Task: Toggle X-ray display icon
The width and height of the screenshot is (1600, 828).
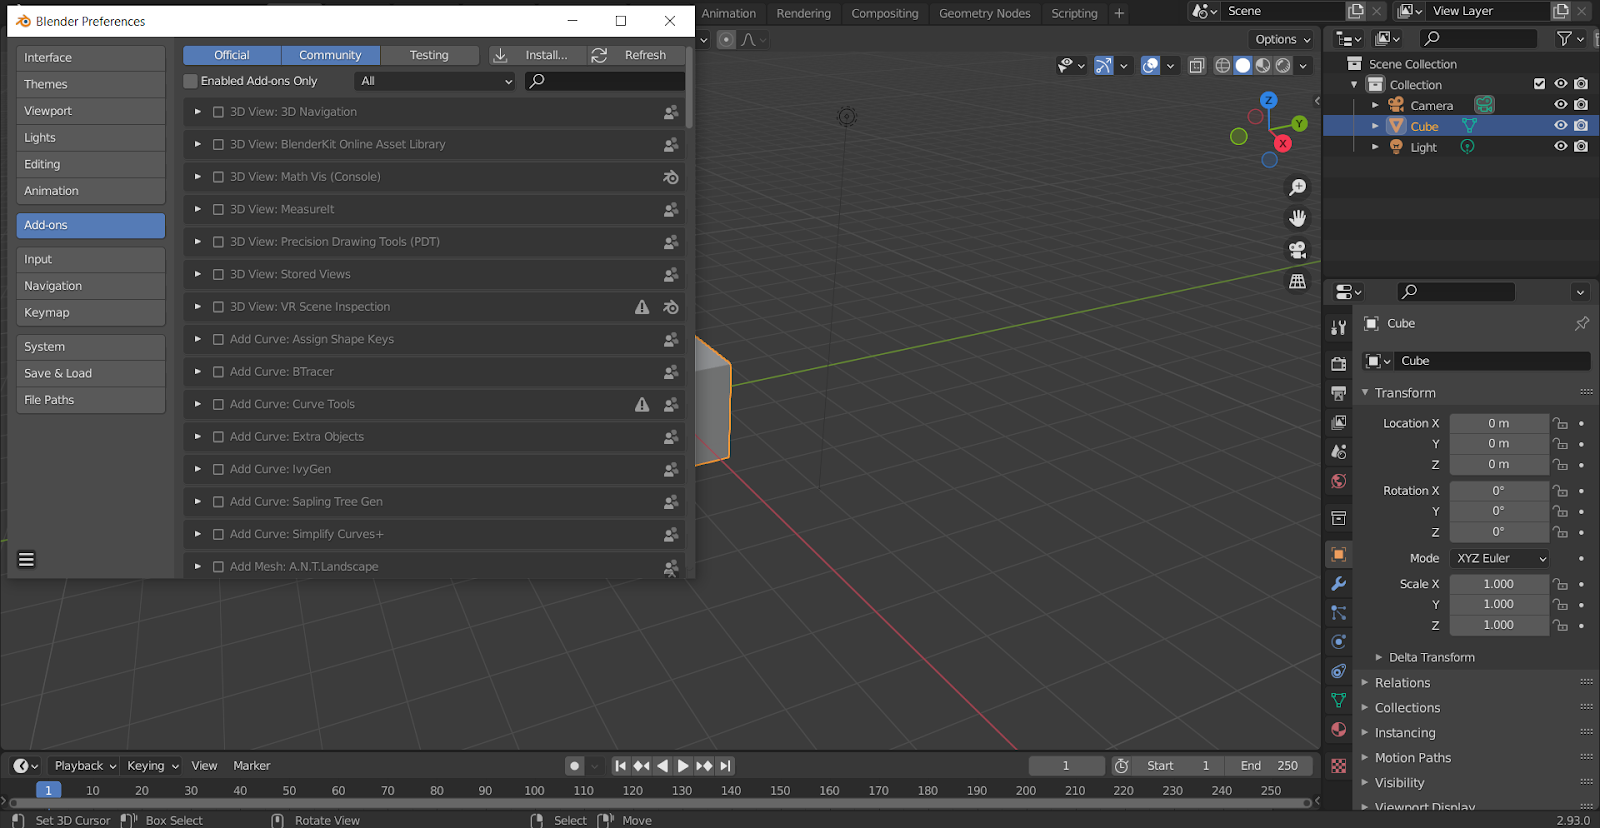Action: click(1196, 66)
